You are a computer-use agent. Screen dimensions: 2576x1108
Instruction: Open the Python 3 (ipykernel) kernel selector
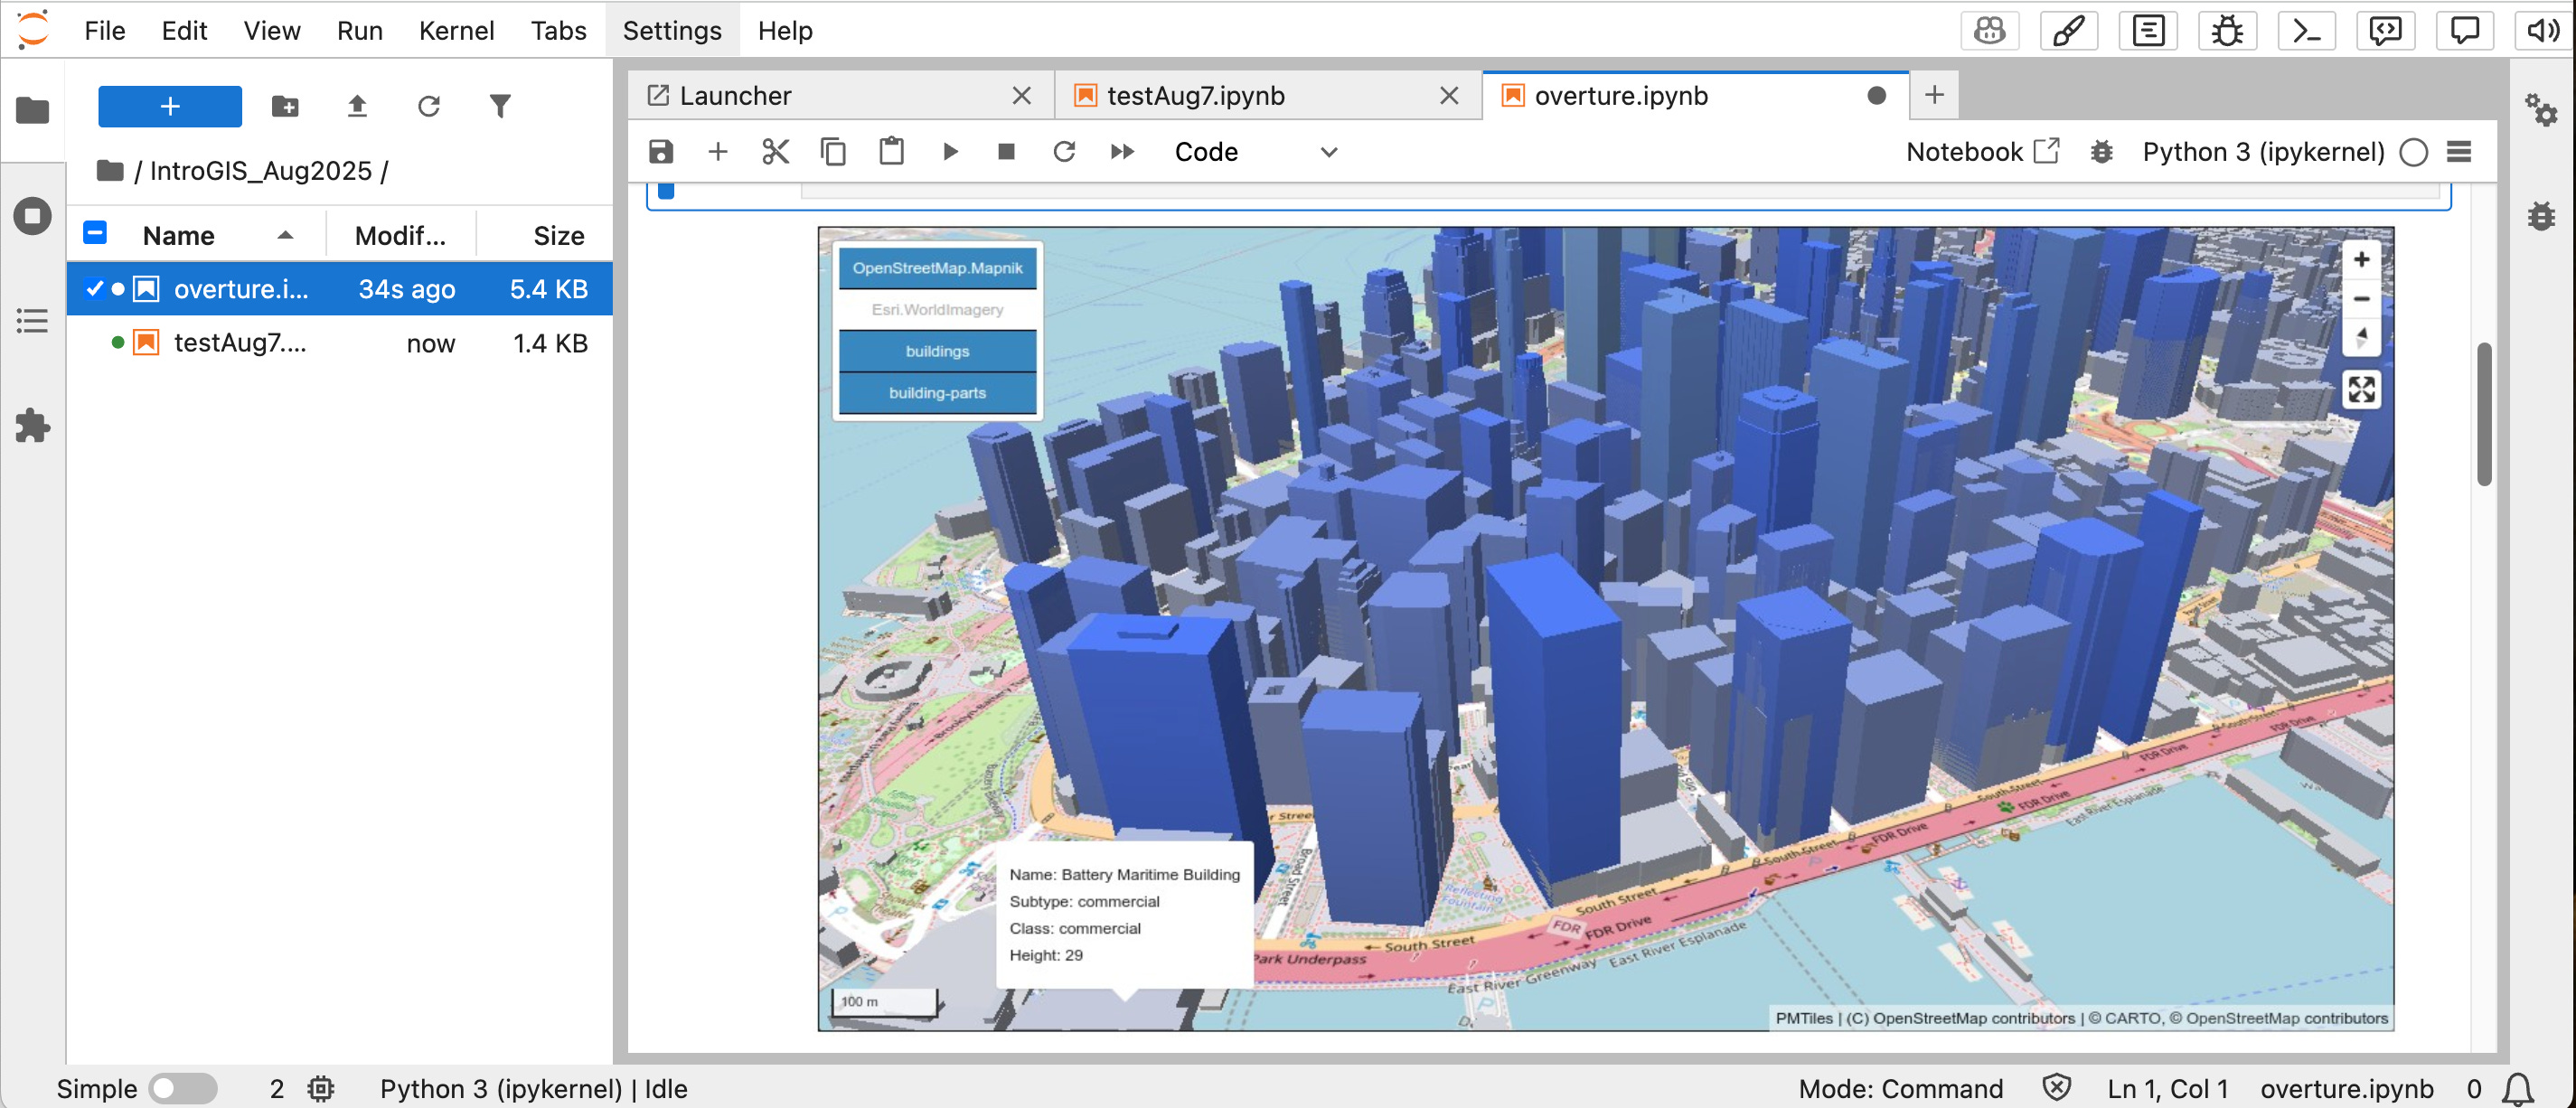pyautogui.click(x=2262, y=152)
